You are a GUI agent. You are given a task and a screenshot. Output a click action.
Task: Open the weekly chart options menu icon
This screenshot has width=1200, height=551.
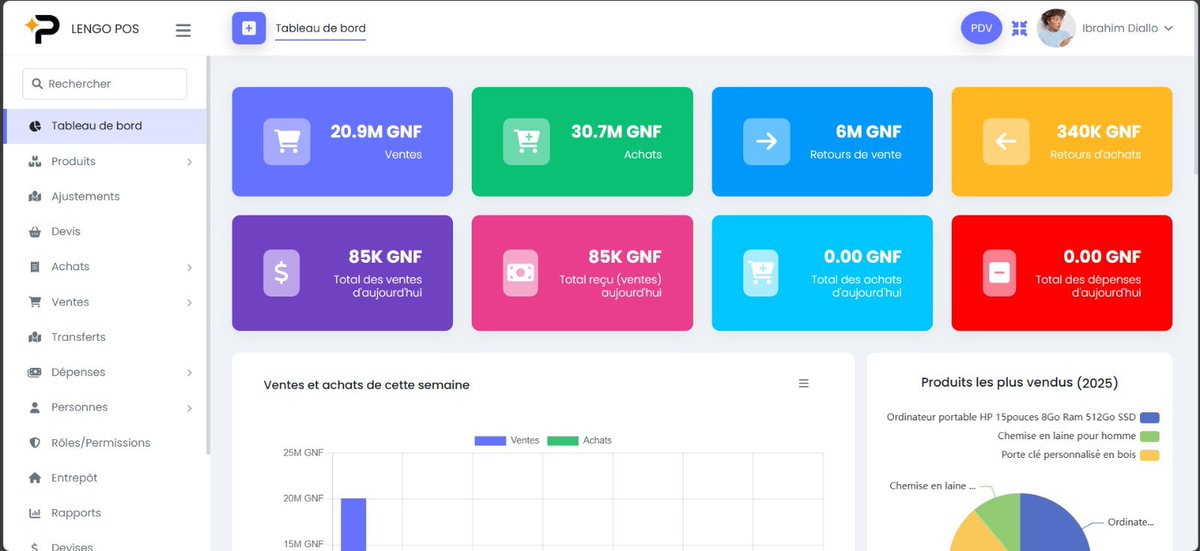point(804,384)
